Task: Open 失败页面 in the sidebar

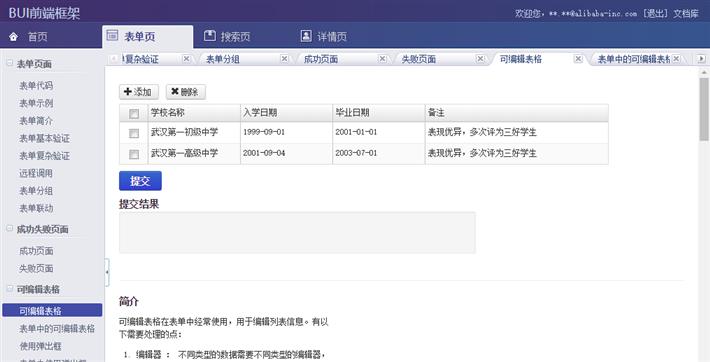Action: (36, 268)
